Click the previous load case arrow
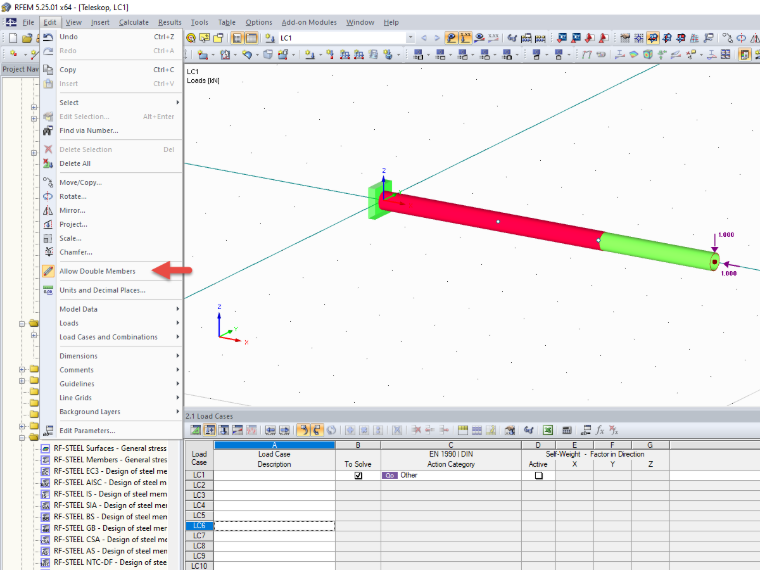 424,38
